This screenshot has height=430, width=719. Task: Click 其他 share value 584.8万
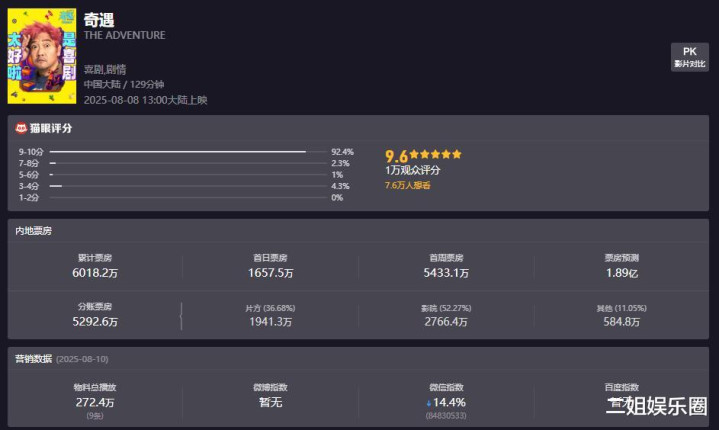click(622, 322)
